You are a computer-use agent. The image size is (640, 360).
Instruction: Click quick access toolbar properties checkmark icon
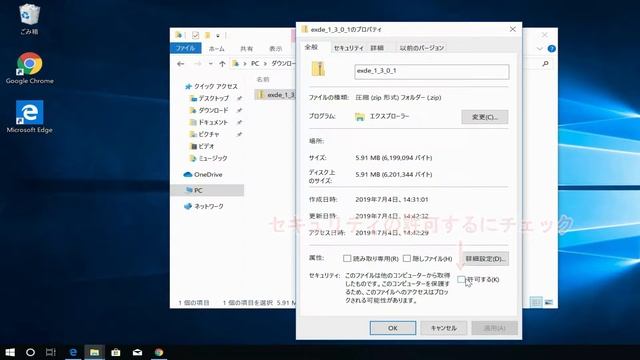click(x=195, y=35)
